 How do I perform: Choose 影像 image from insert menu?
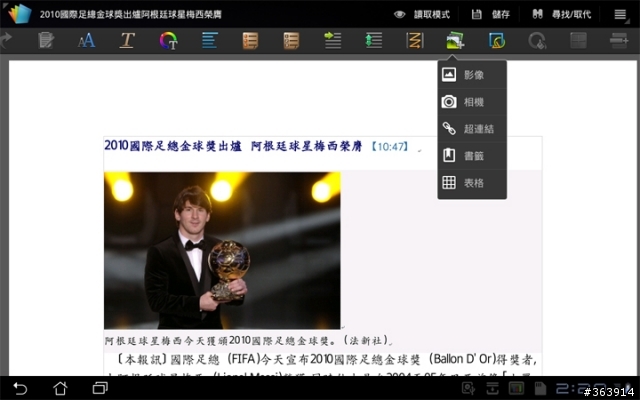pyautogui.click(x=472, y=75)
